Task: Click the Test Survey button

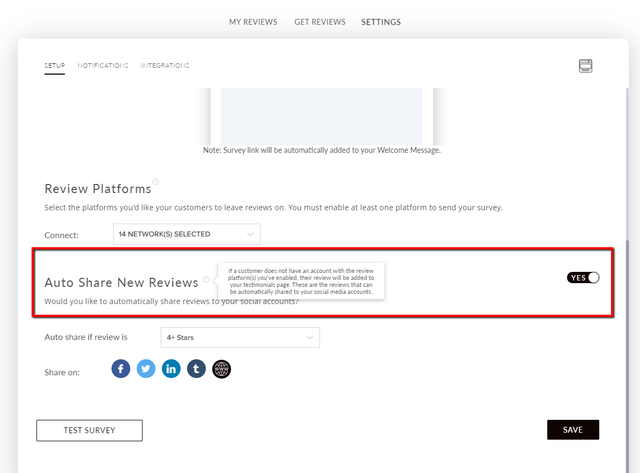Action: coord(89,430)
